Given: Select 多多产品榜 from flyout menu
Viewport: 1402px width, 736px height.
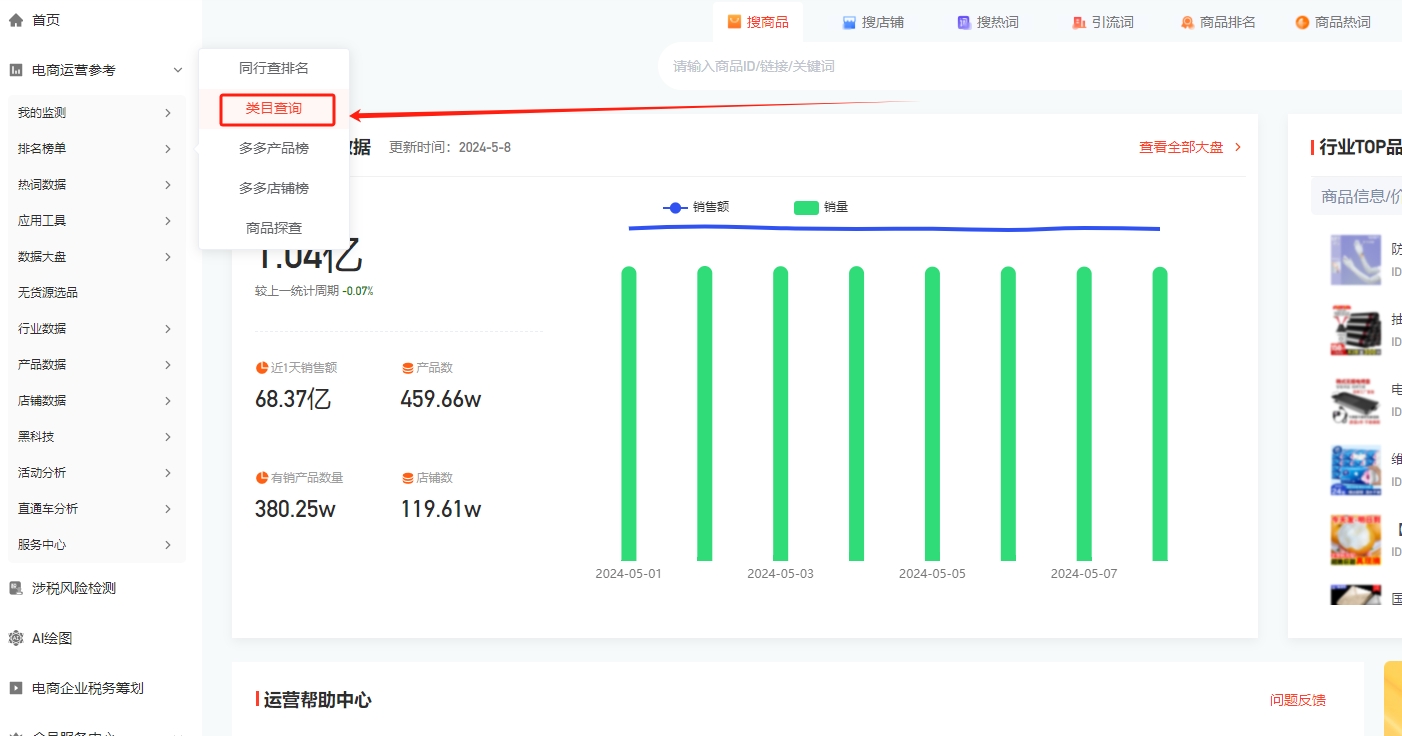Looking at the screenshot, I should pos(274,148).
